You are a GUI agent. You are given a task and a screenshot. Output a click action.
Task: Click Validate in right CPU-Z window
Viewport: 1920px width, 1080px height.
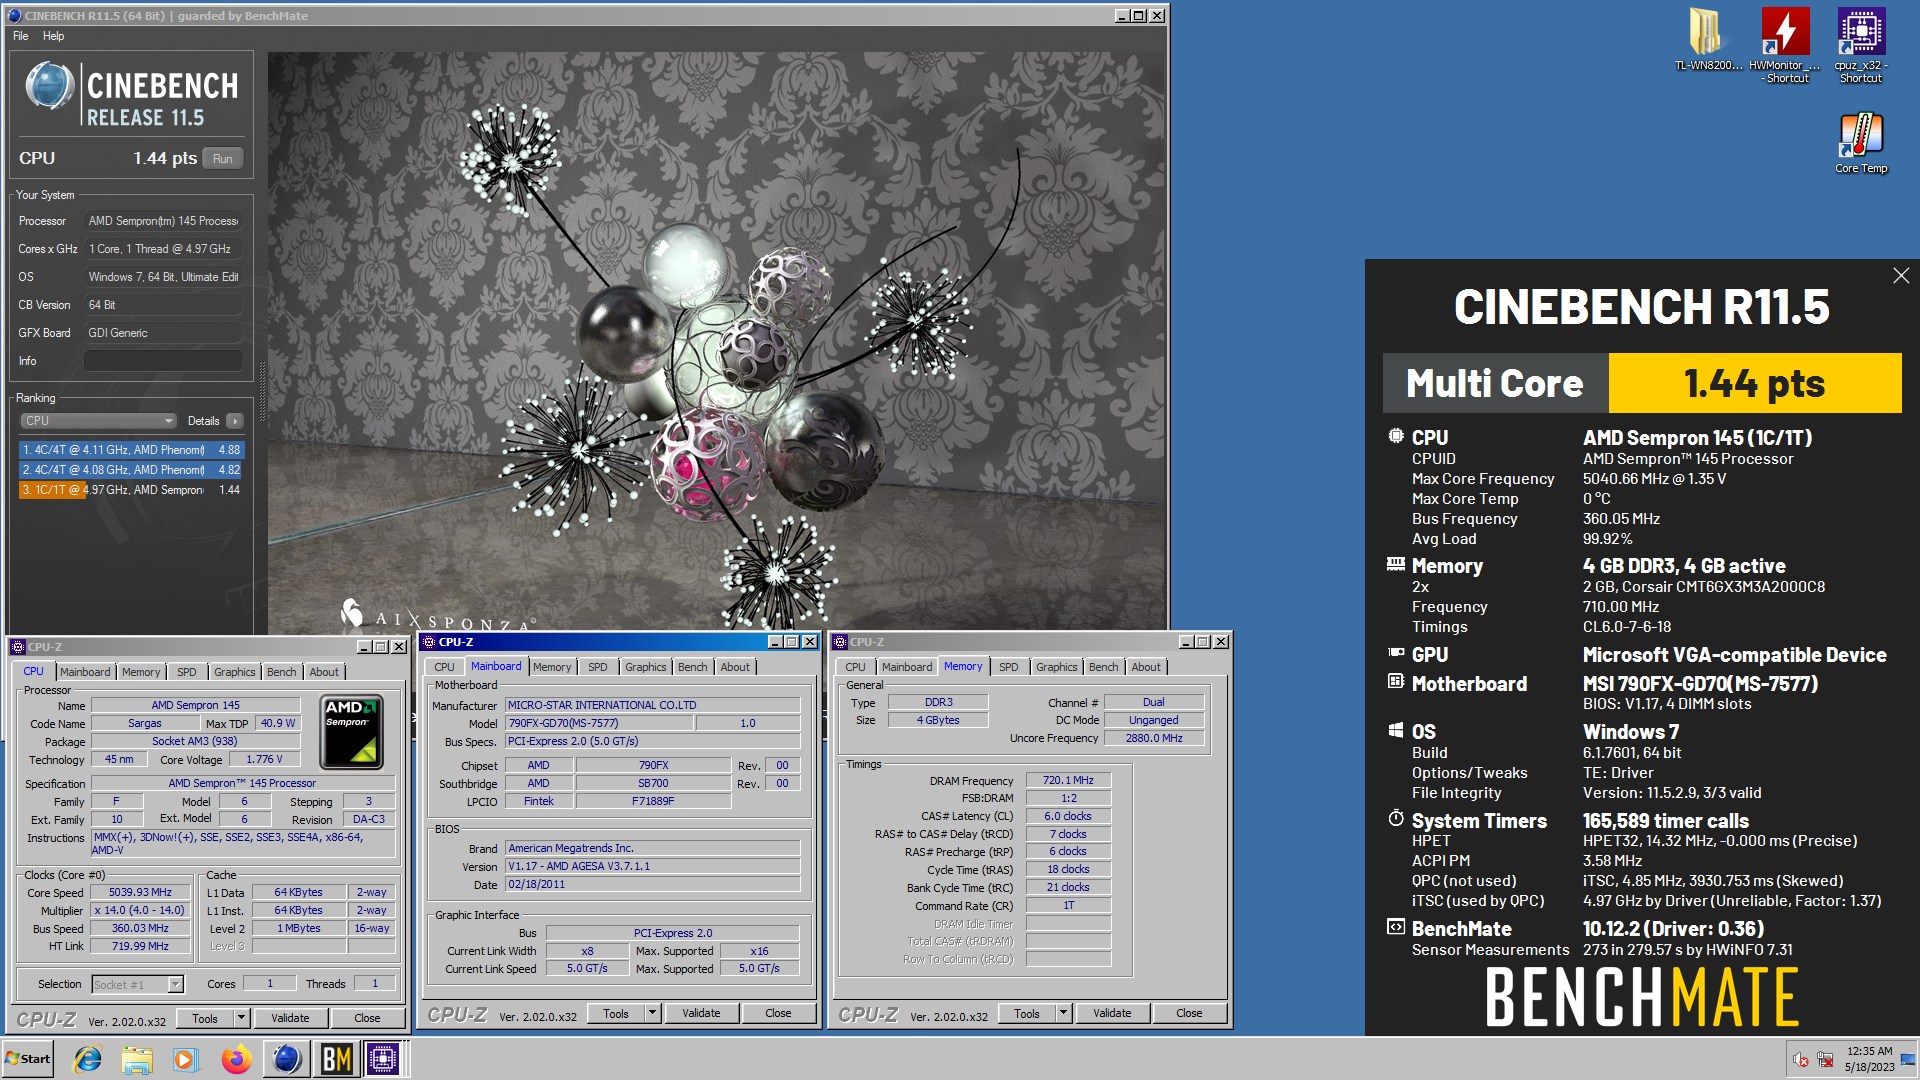(1112, 1013)
